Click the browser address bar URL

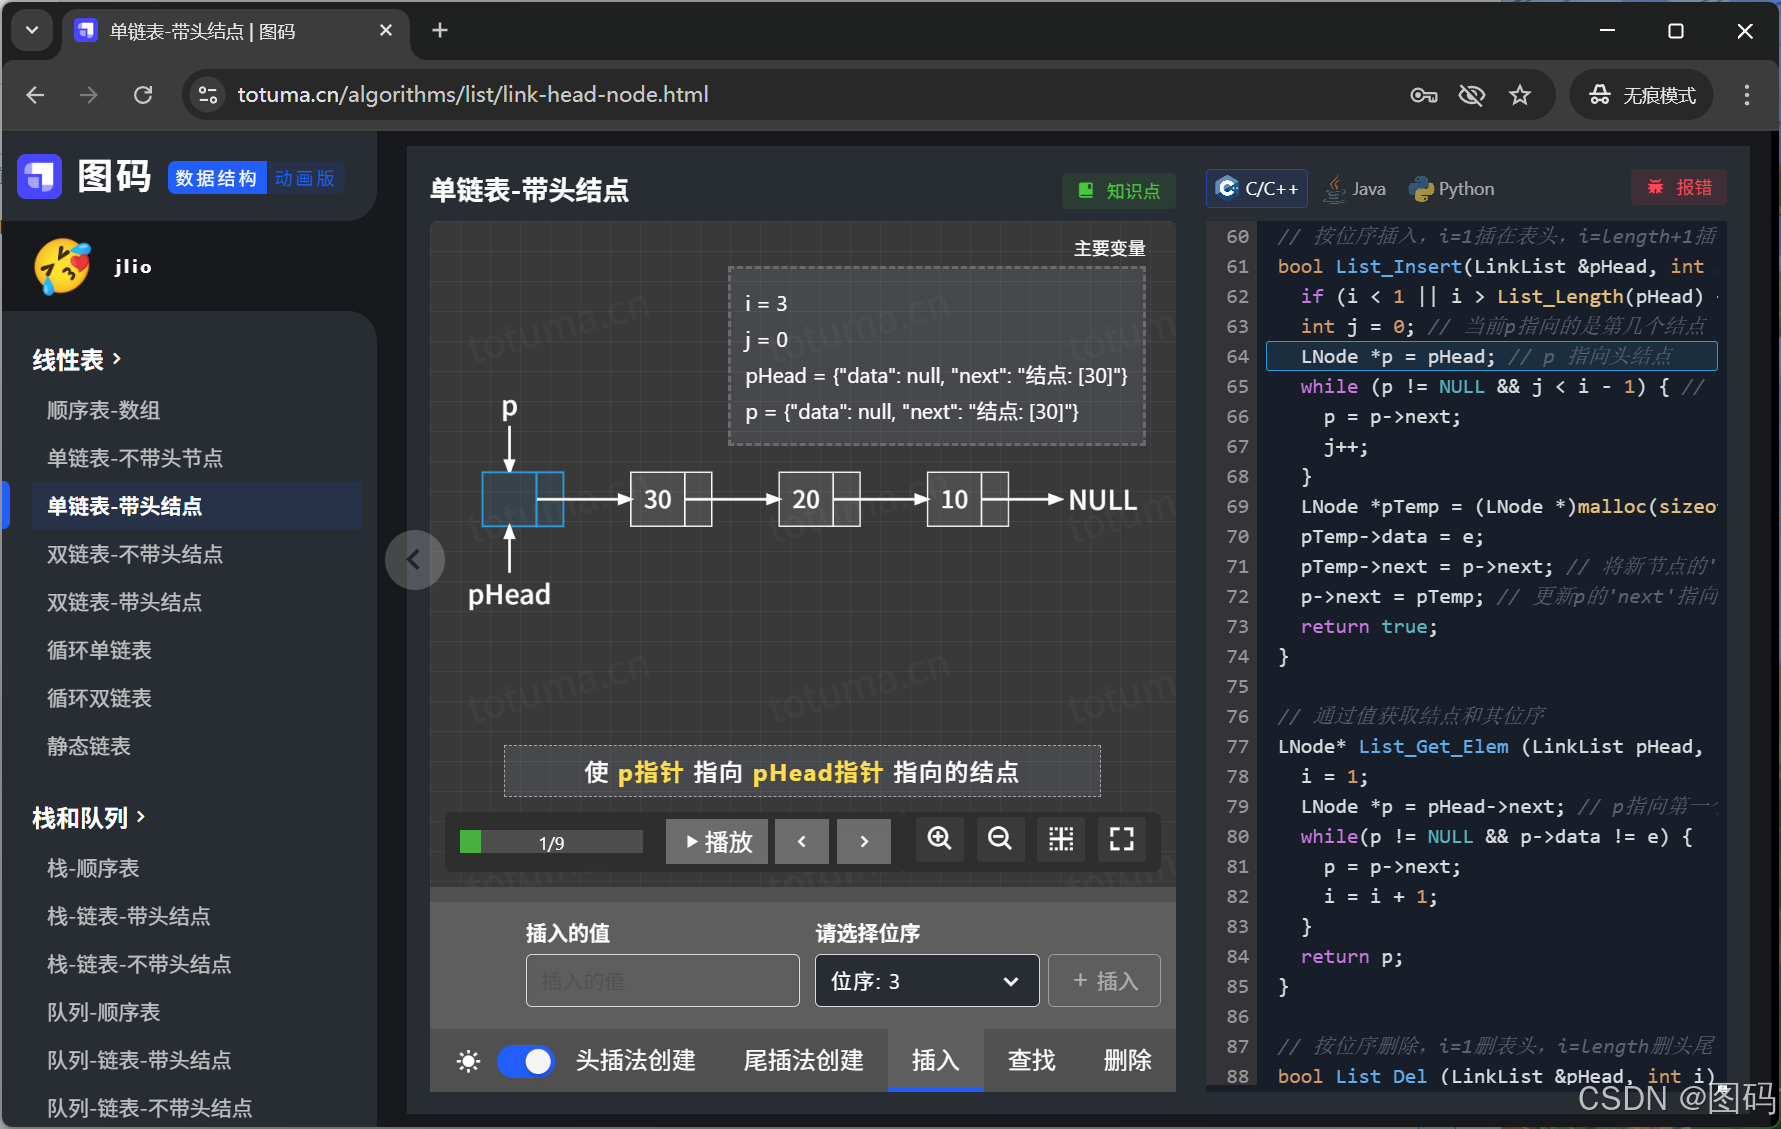click(x=473, y=95)
